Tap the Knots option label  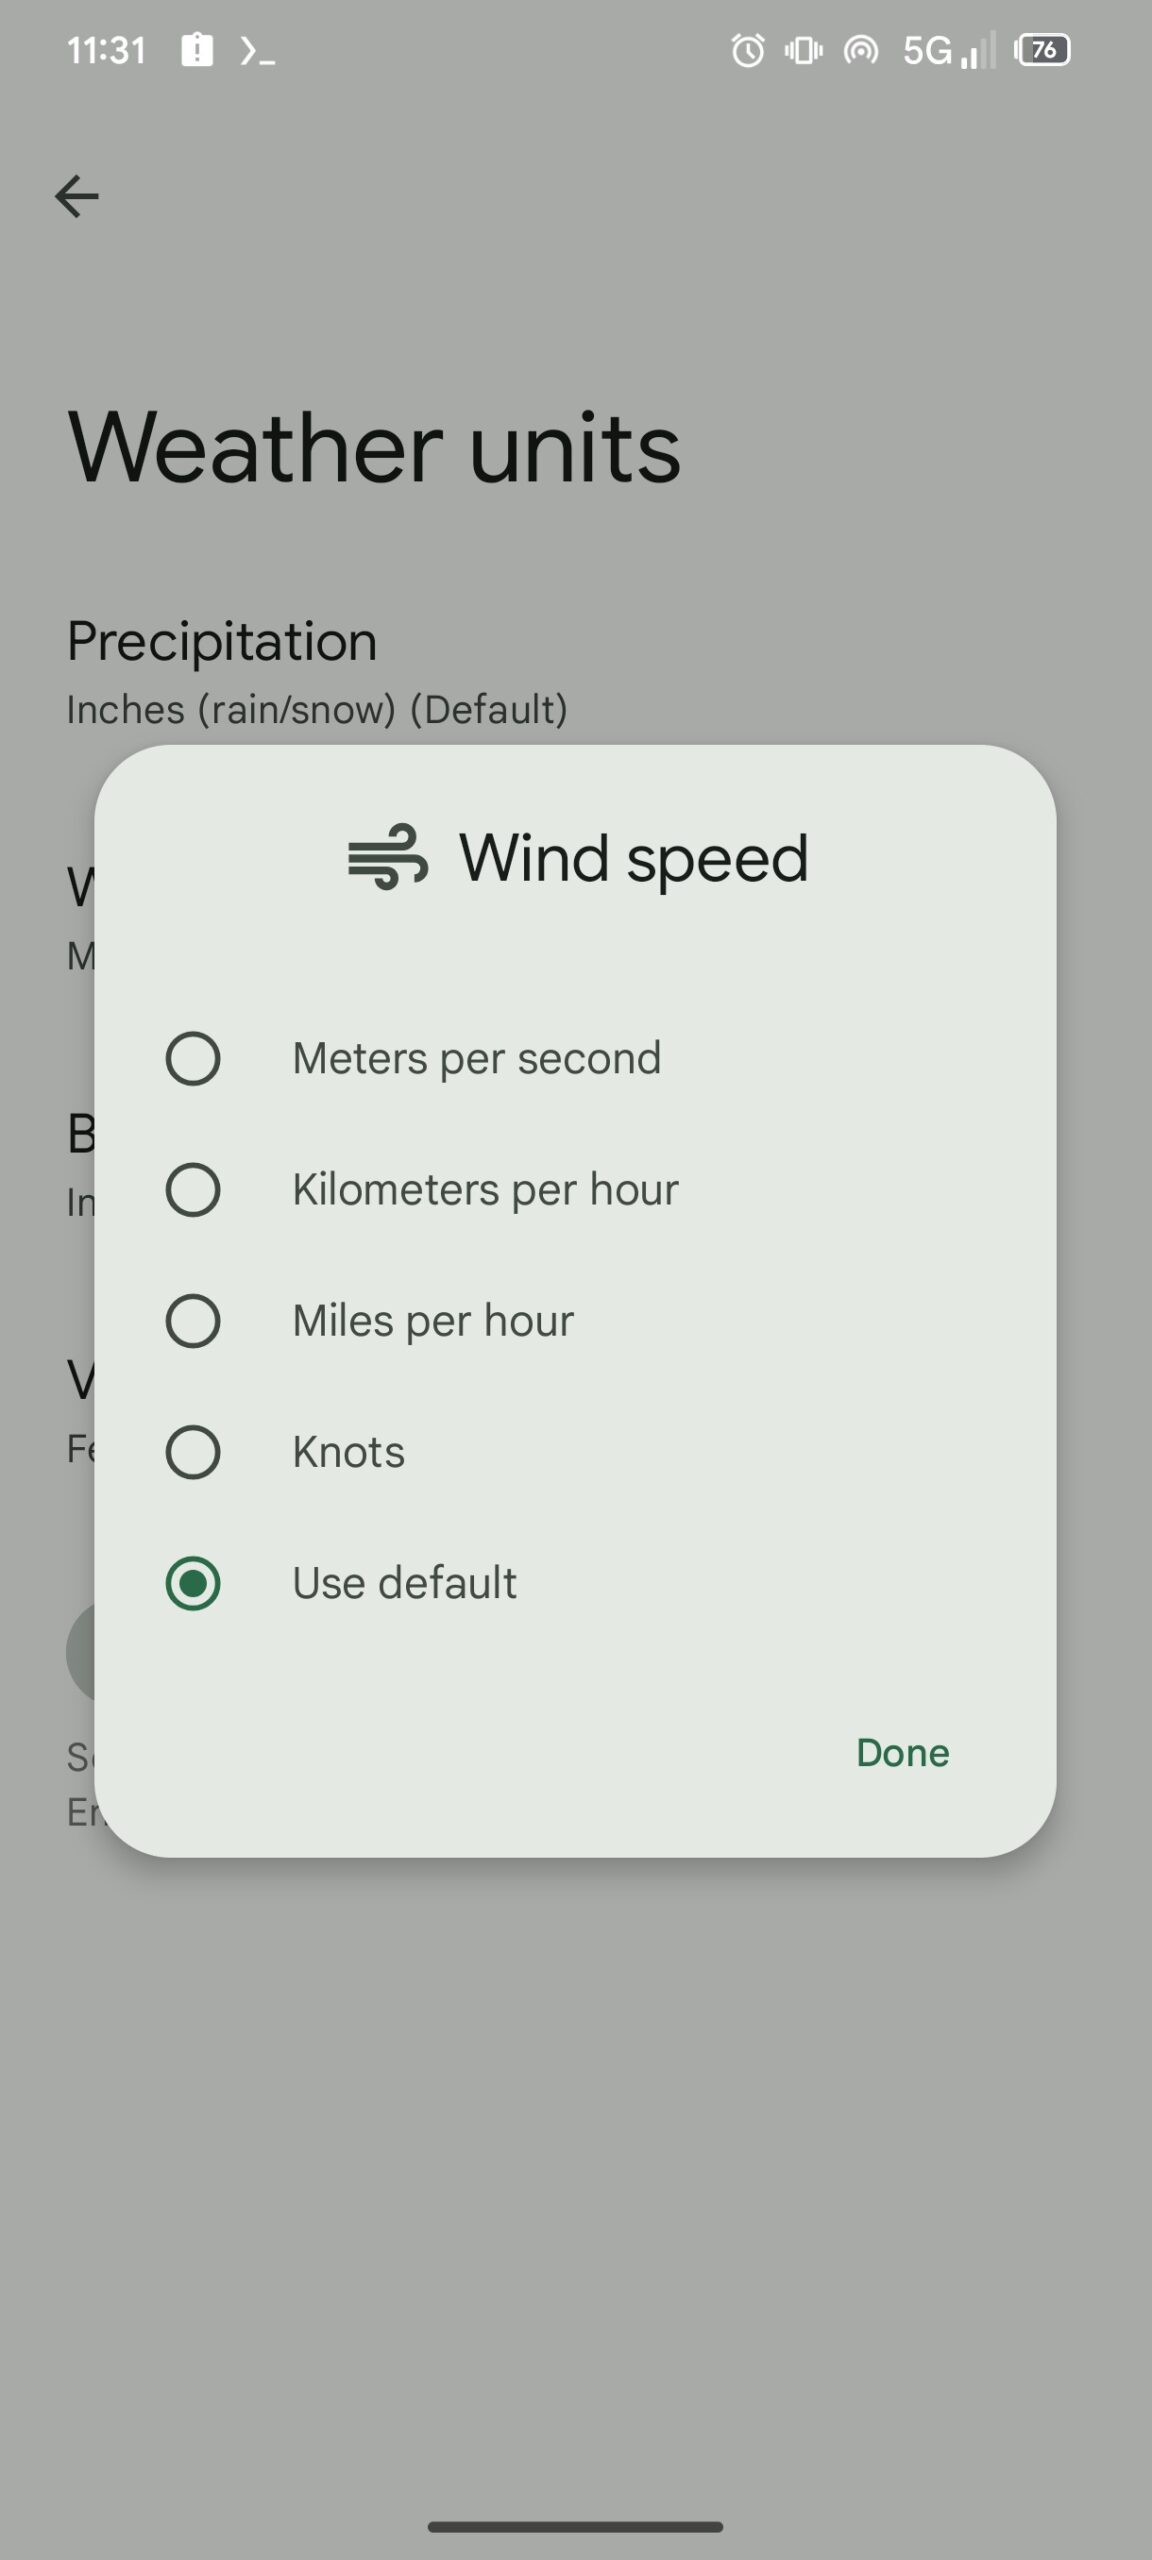coord(348,1452)
